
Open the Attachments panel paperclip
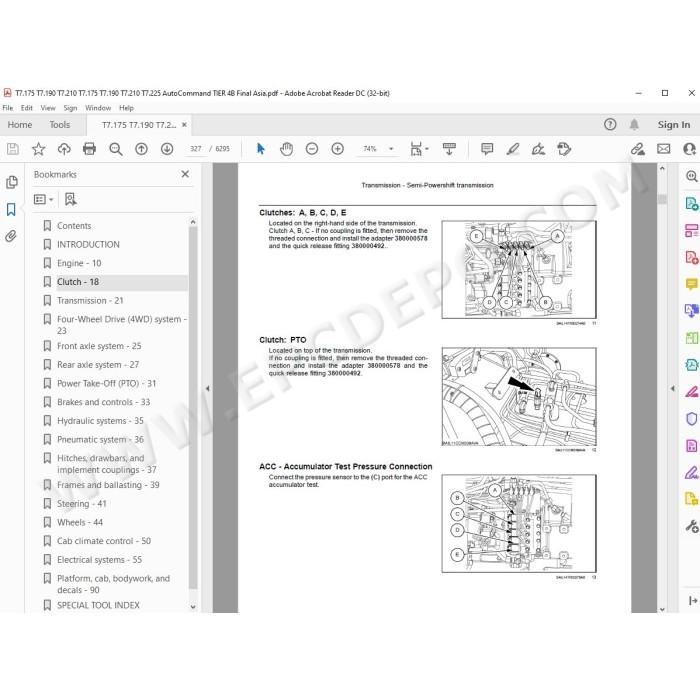pos(11,236)
